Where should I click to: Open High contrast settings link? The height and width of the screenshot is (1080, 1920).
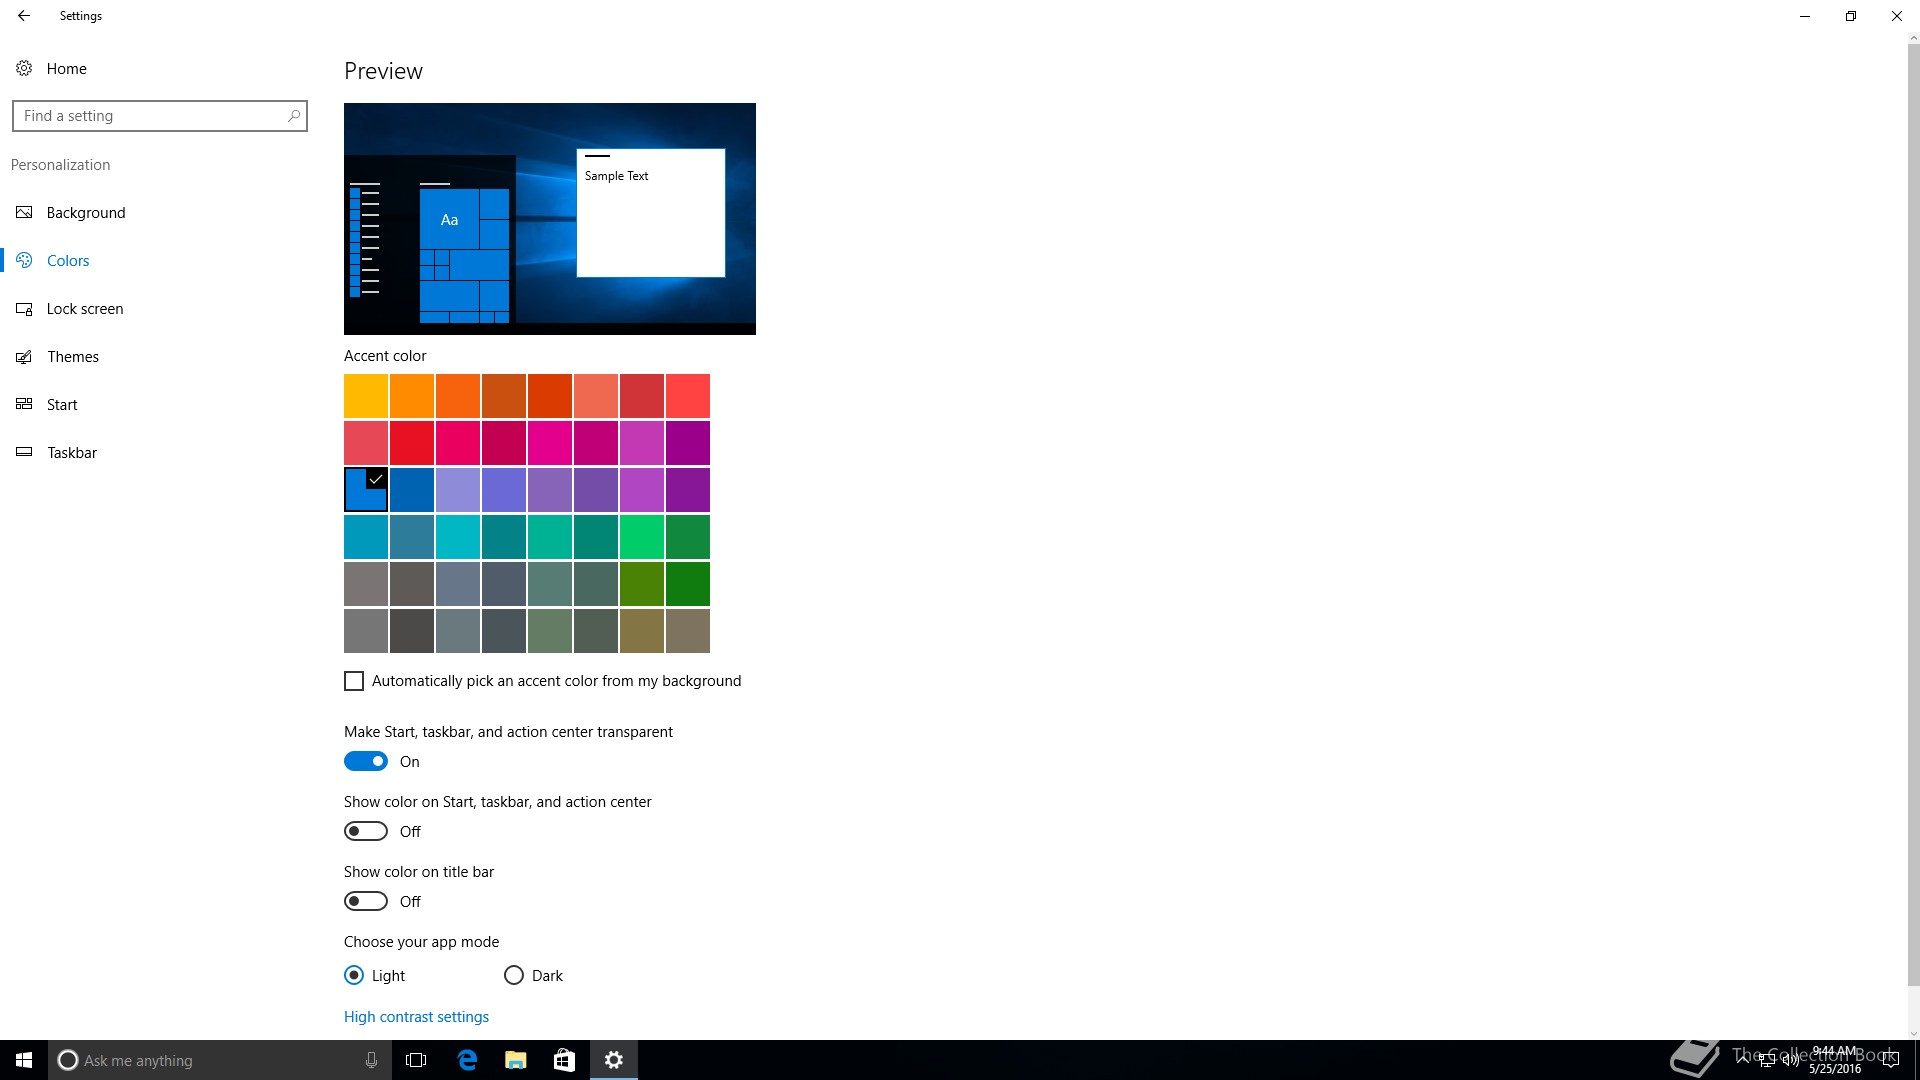[x=416, y=1017]
